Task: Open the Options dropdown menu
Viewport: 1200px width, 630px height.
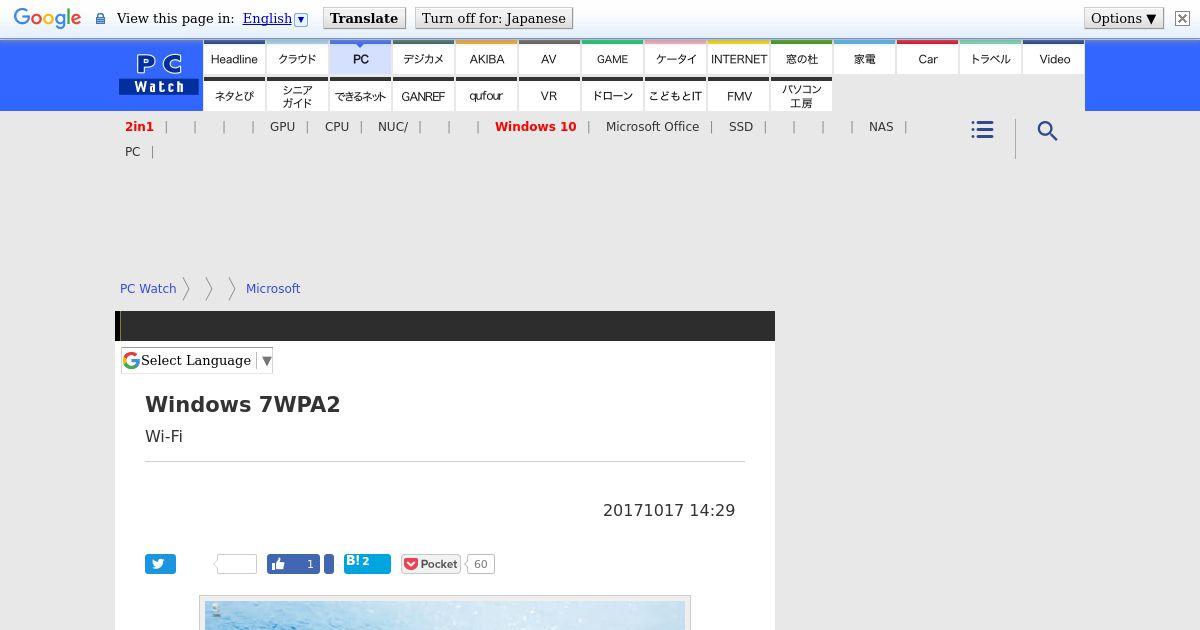Action: (x=1123, y=18)
